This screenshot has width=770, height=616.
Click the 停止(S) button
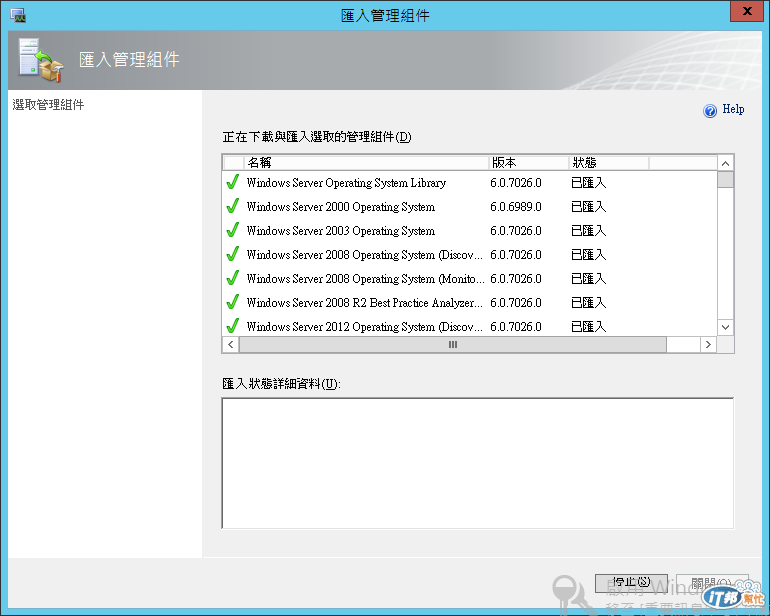point(631,583)
